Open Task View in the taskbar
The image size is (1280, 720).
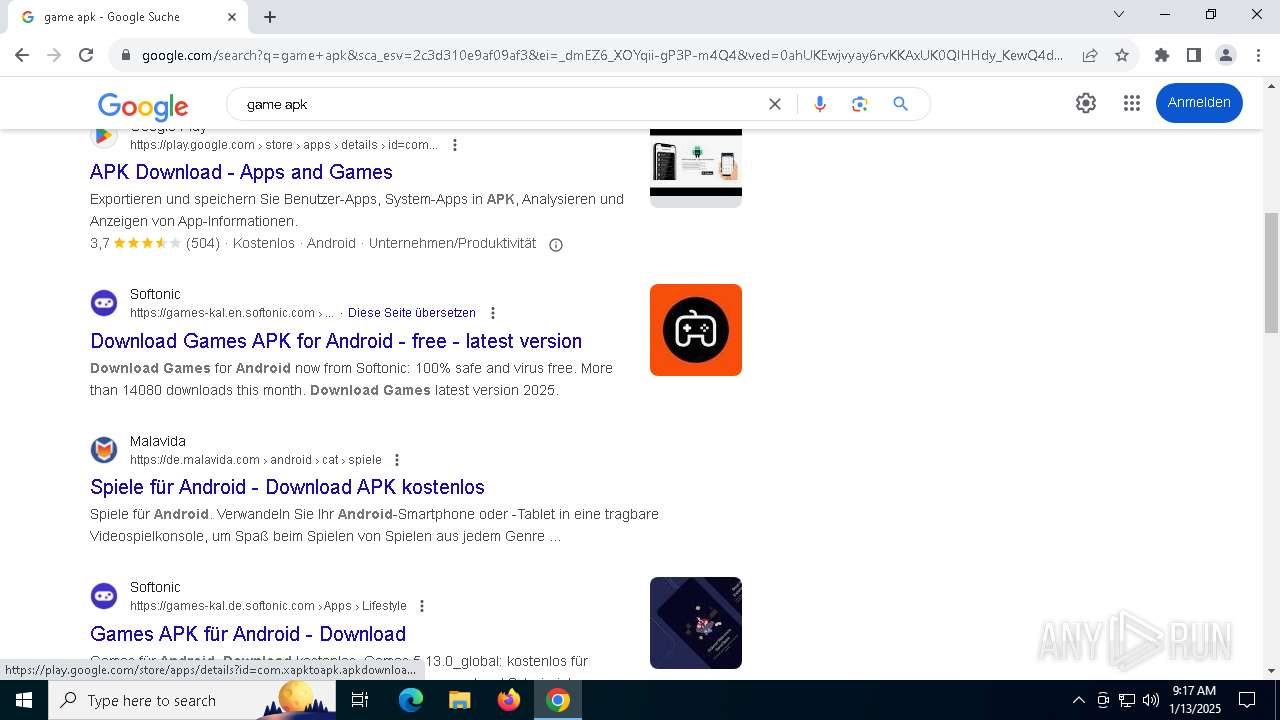click(x=360, y=700)
